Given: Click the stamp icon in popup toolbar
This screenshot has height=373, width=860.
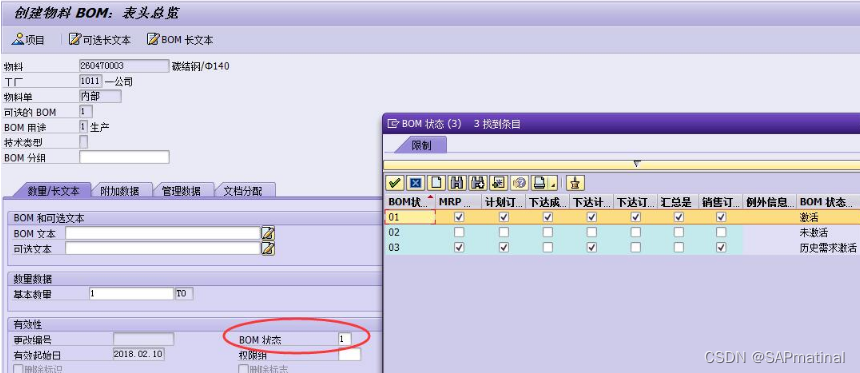Looking at the screenshot, I should pos(575,183).
